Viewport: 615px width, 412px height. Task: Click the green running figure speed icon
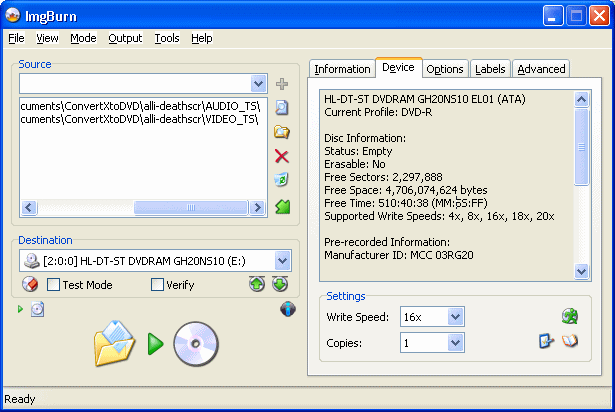coord(570,316)
